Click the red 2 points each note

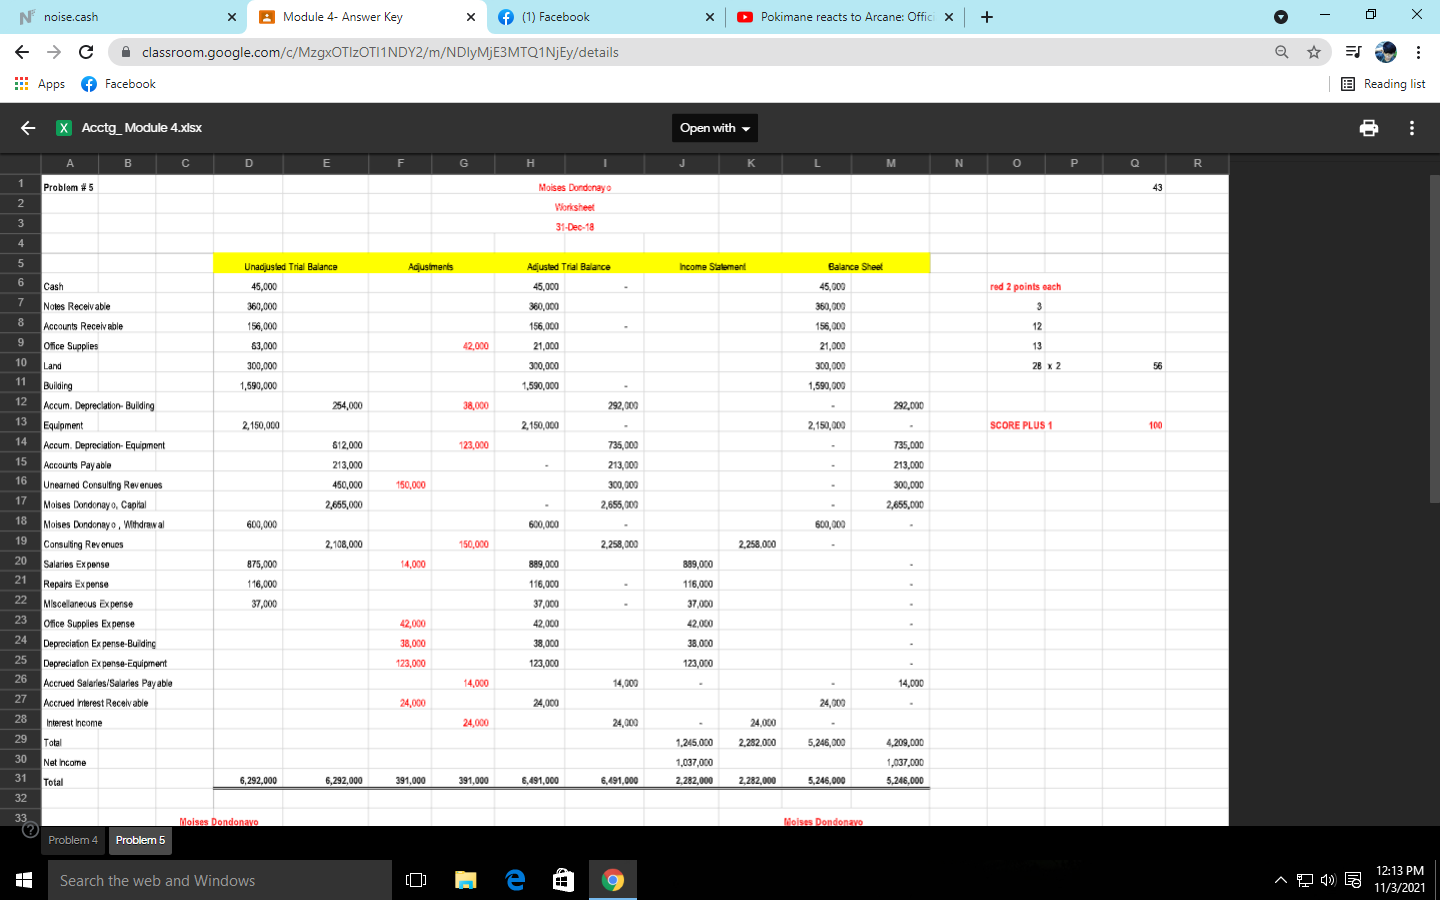click(x=1026, y=286)
